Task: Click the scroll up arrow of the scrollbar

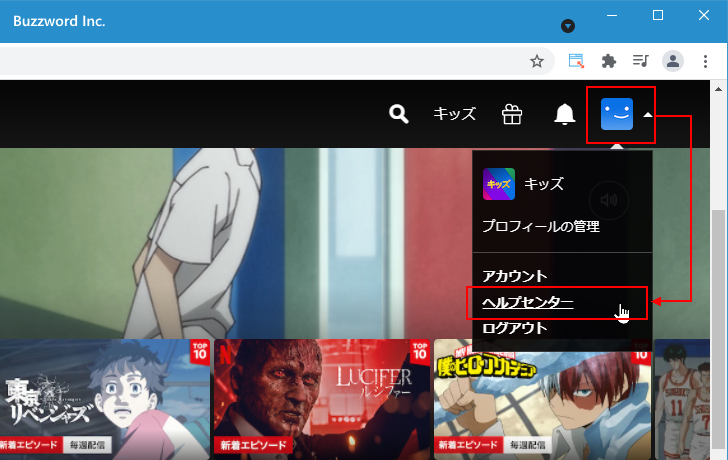Action: pos(718,89)
